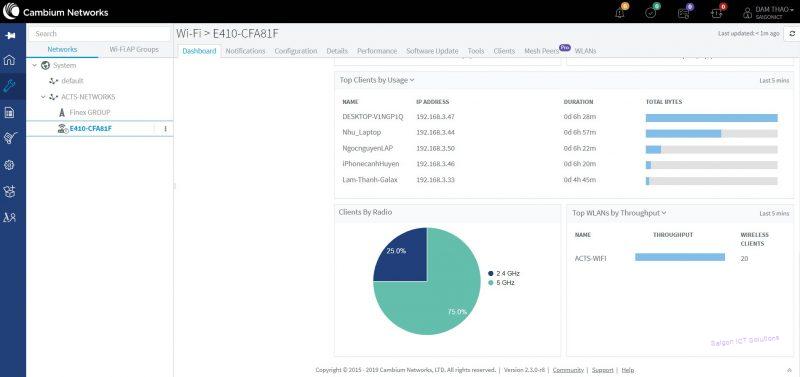Select default network in tree

[x=72, y=81]
